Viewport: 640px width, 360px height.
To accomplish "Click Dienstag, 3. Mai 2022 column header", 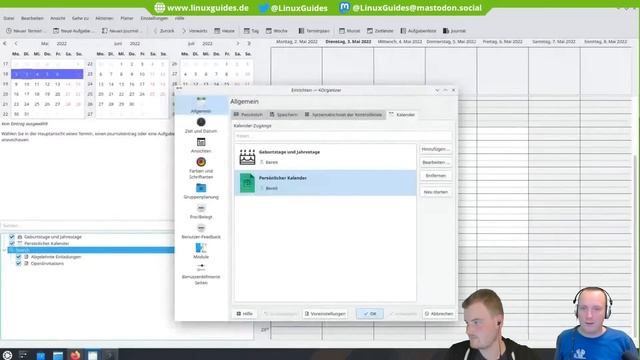I will pos(348,42).
